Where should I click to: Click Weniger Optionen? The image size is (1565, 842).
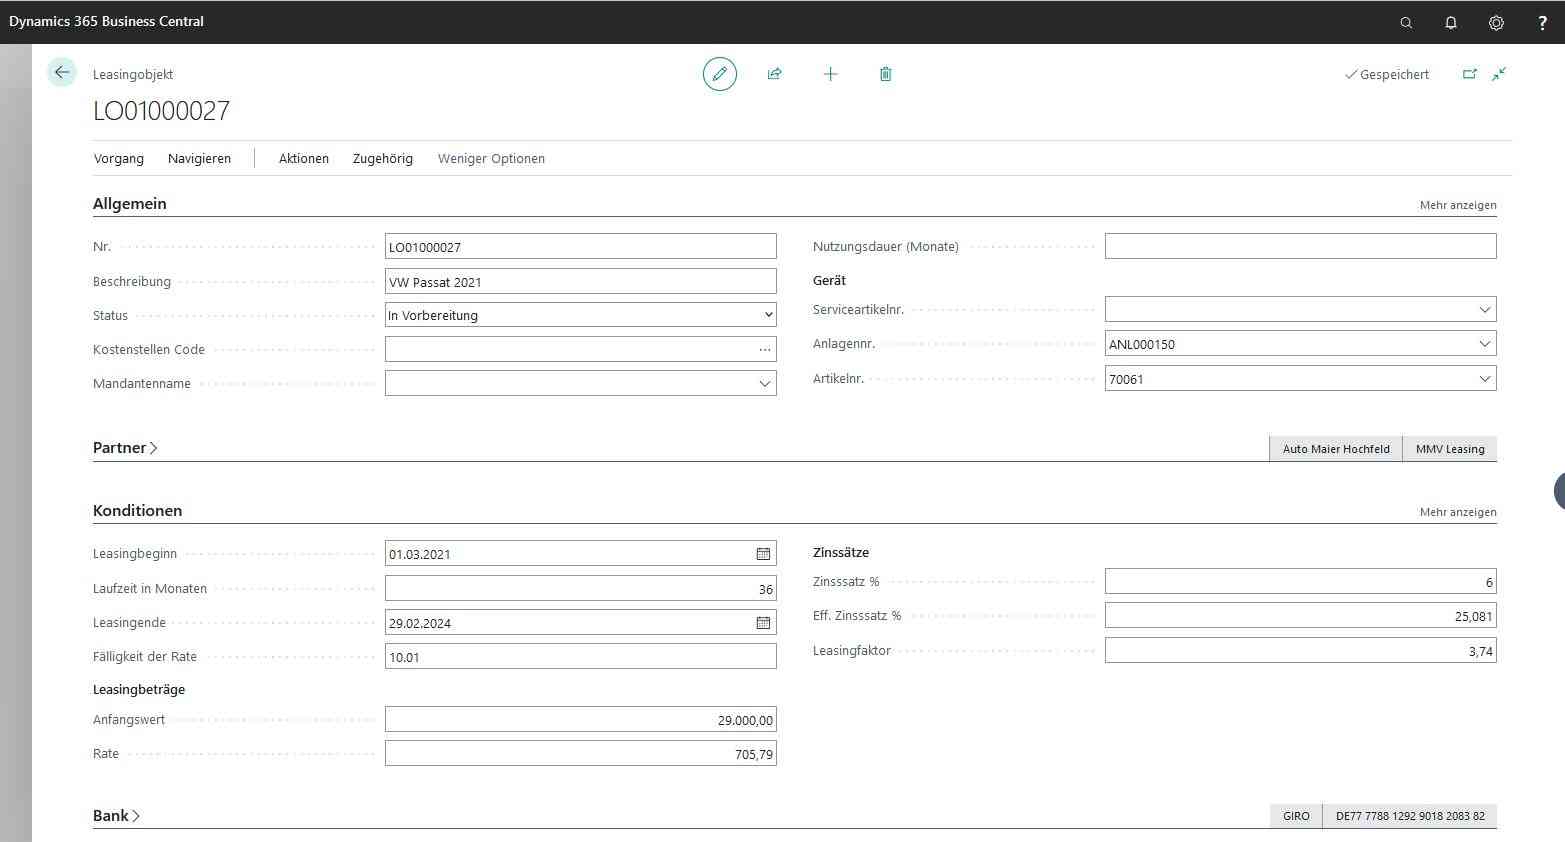pos(491,159)
